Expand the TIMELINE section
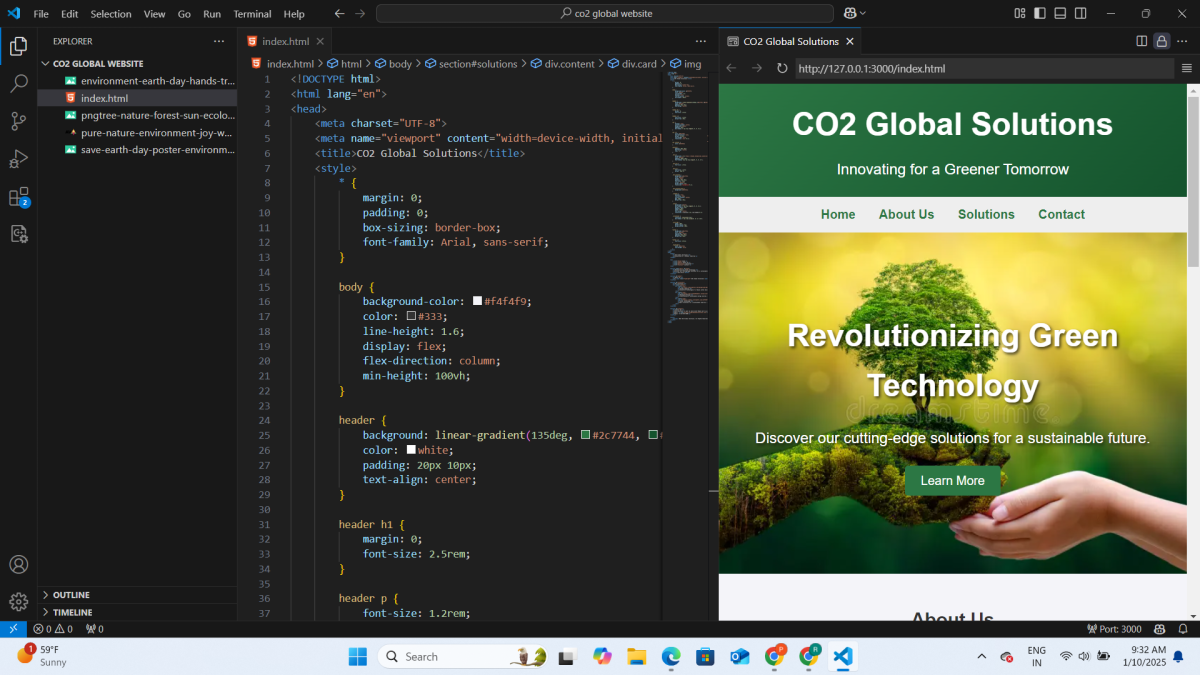Viewport: 1200px width, 675px height. (72, 612)
